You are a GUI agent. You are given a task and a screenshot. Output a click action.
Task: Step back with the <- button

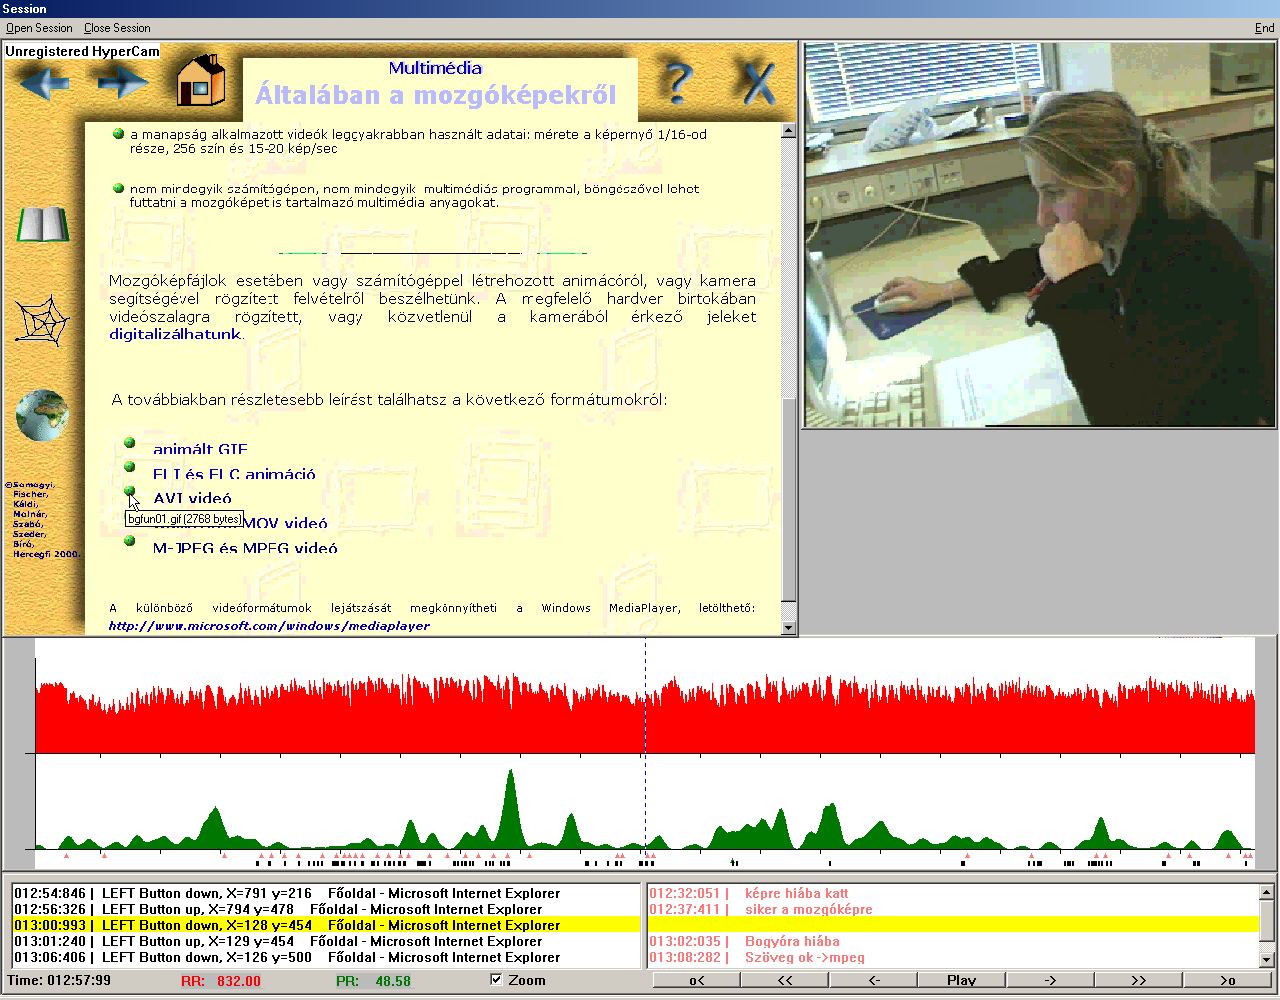(873, 980)
